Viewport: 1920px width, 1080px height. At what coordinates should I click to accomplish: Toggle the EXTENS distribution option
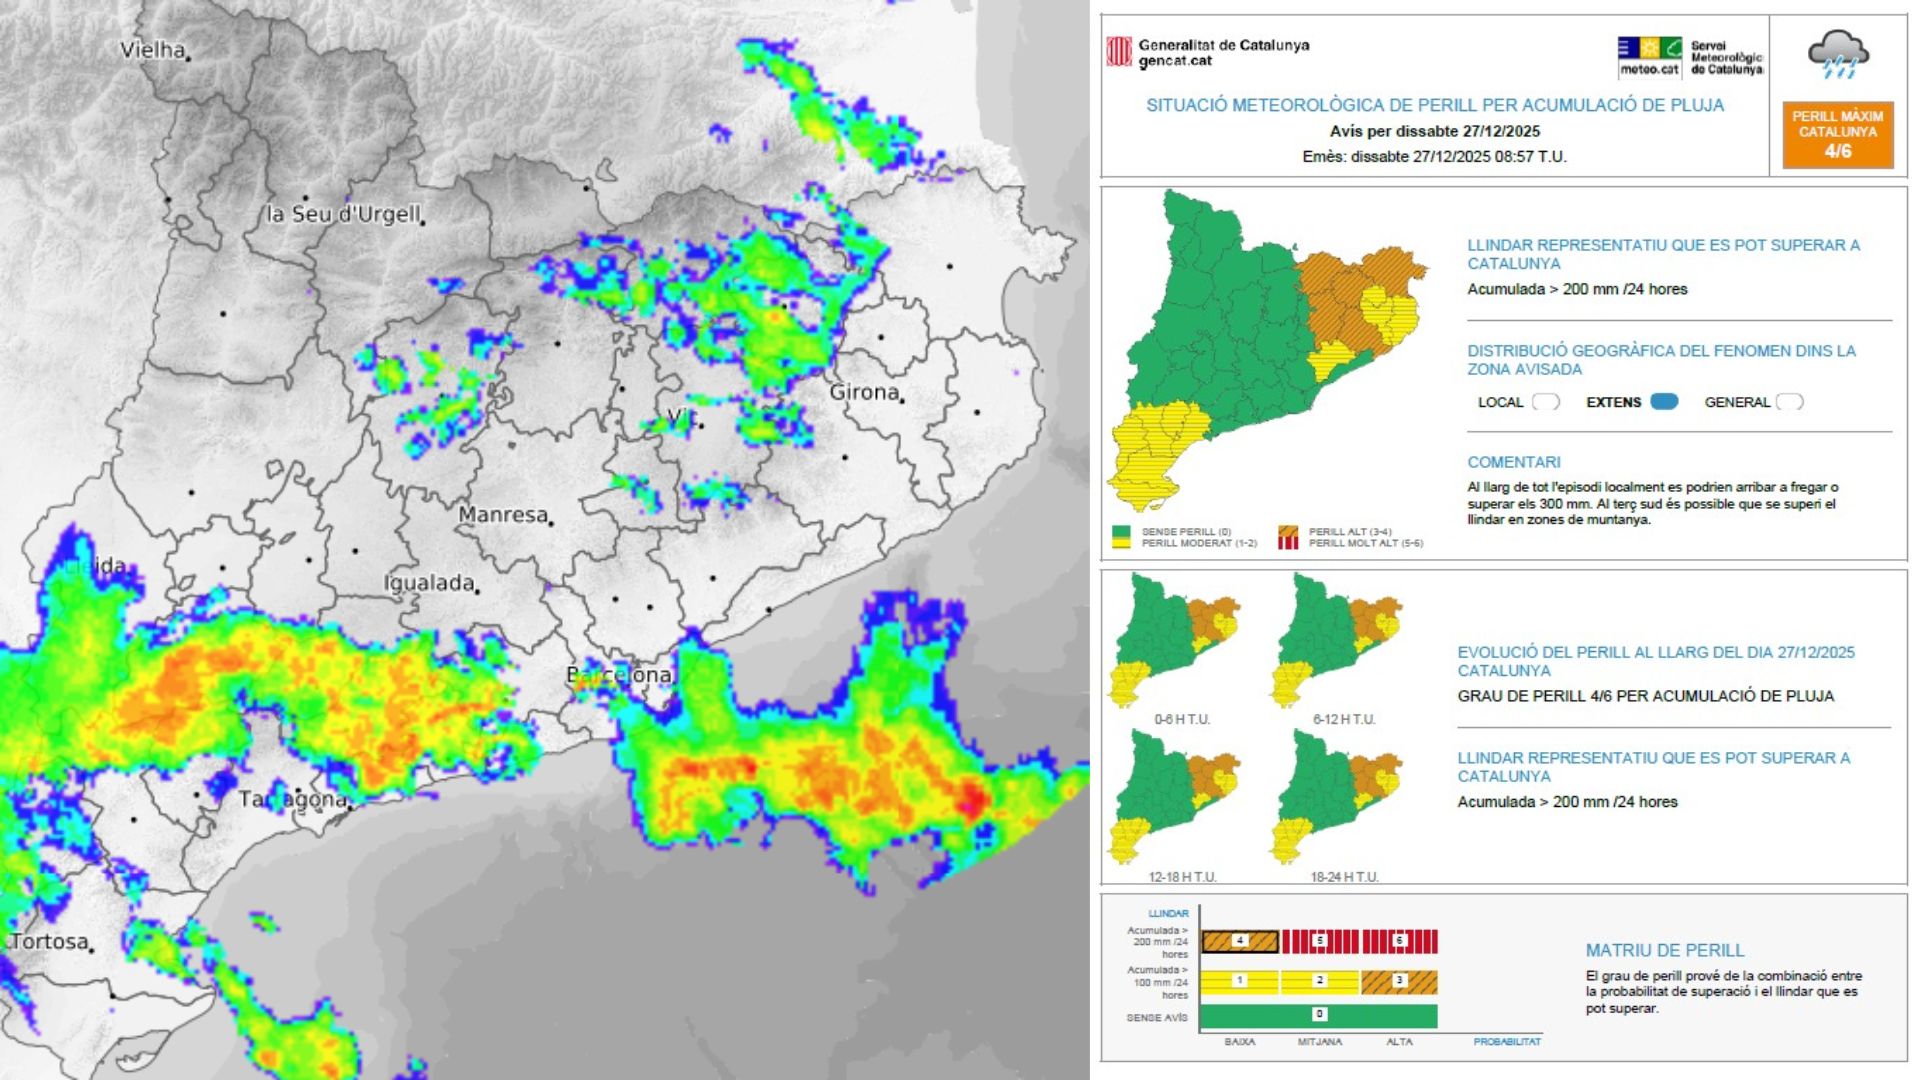pos(1664,402)
